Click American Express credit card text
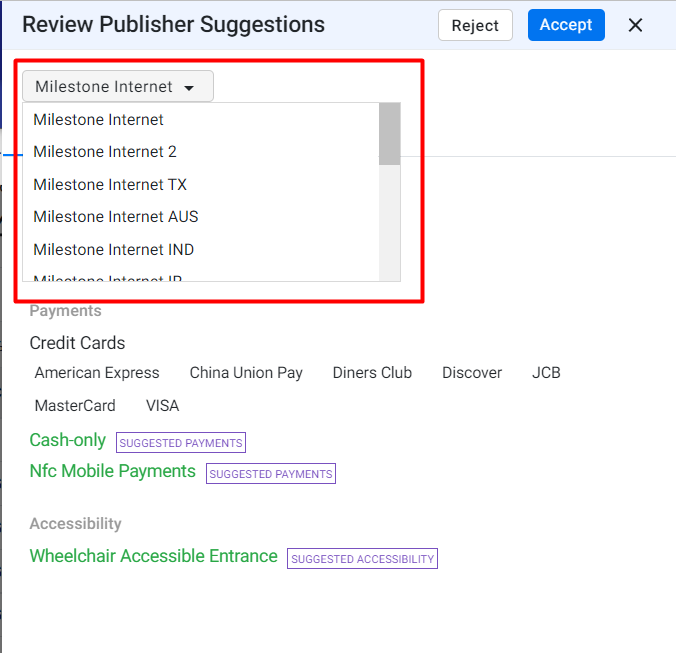Screen dimensions: 676x653 pos(97,373)
